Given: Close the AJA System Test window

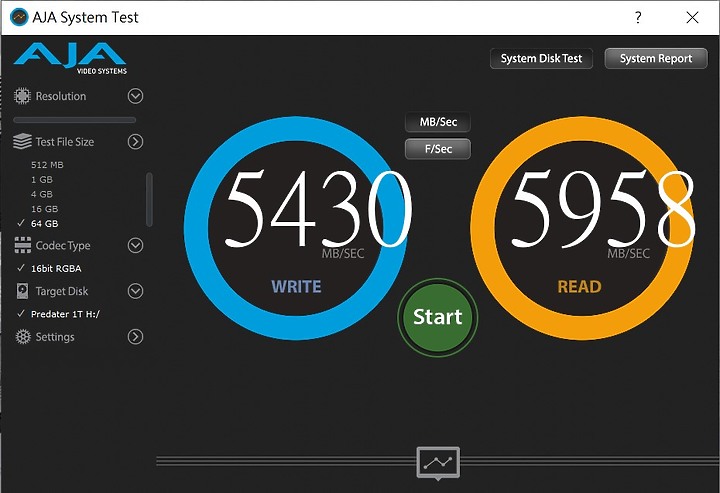Looking at the screenshot, I should click(x=692, y=17).
